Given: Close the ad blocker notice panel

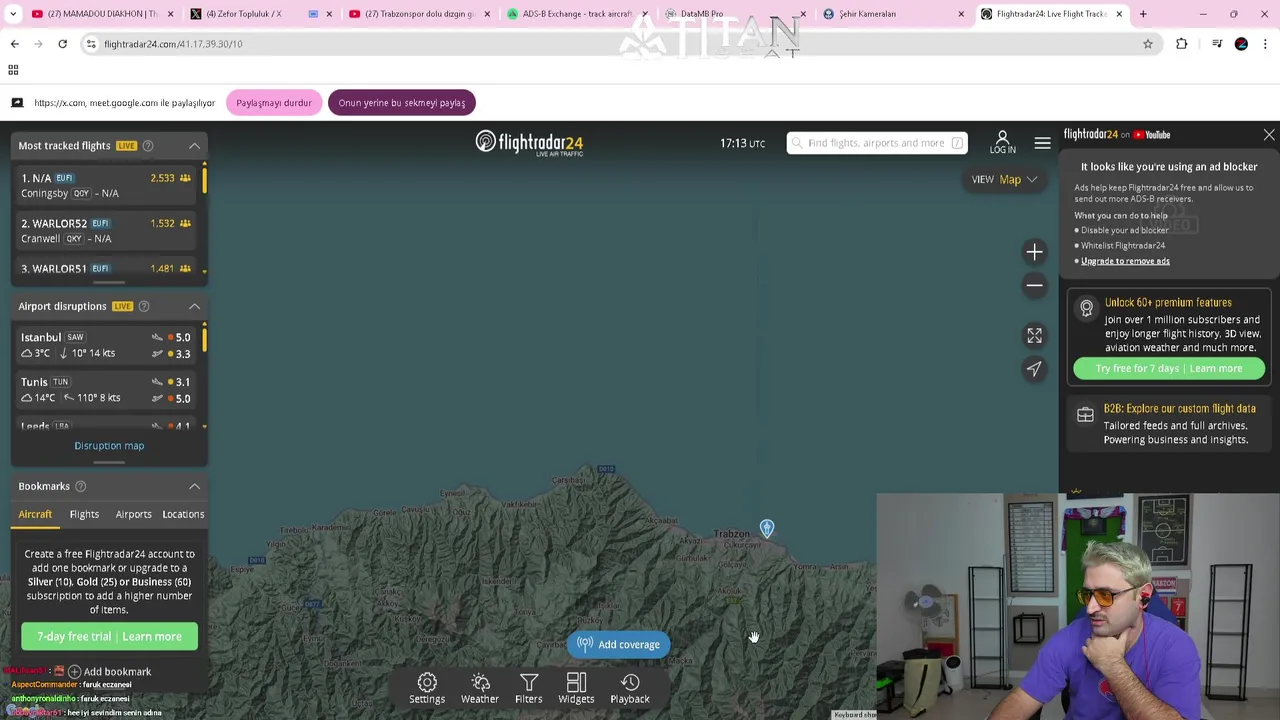Looking at the screenshot, I should pyautogui.click(x=1269, y=134).
